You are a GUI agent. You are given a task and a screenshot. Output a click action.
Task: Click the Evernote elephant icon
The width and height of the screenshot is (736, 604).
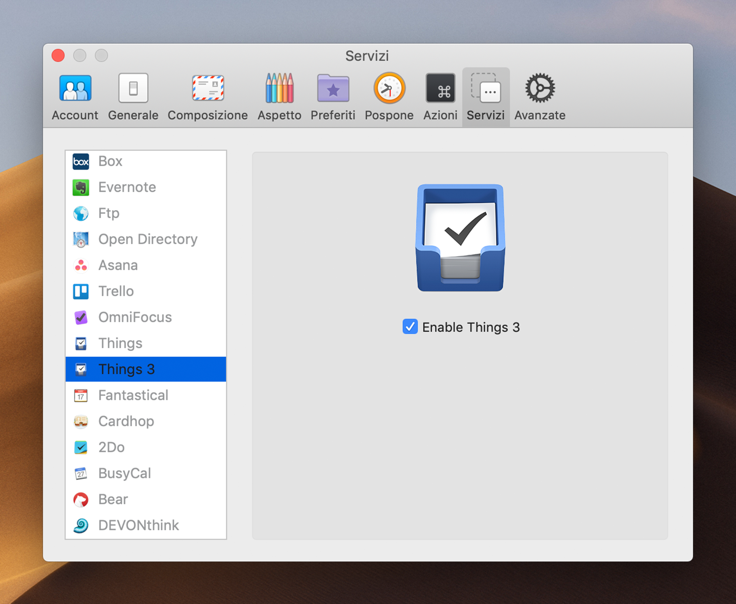click(81, 187)
